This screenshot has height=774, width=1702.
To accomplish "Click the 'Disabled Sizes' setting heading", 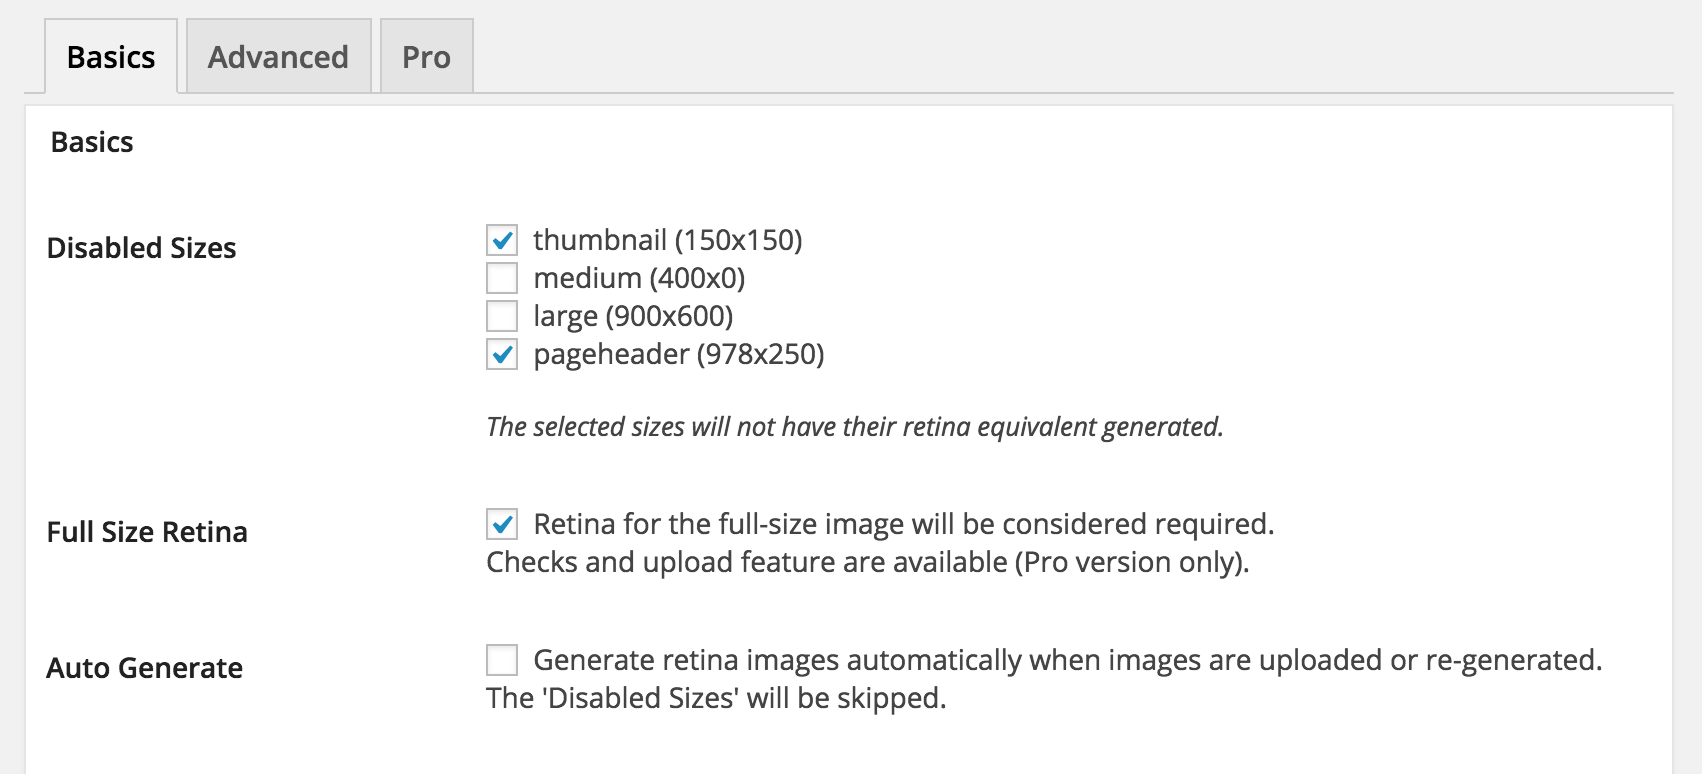I will [142, 248].
